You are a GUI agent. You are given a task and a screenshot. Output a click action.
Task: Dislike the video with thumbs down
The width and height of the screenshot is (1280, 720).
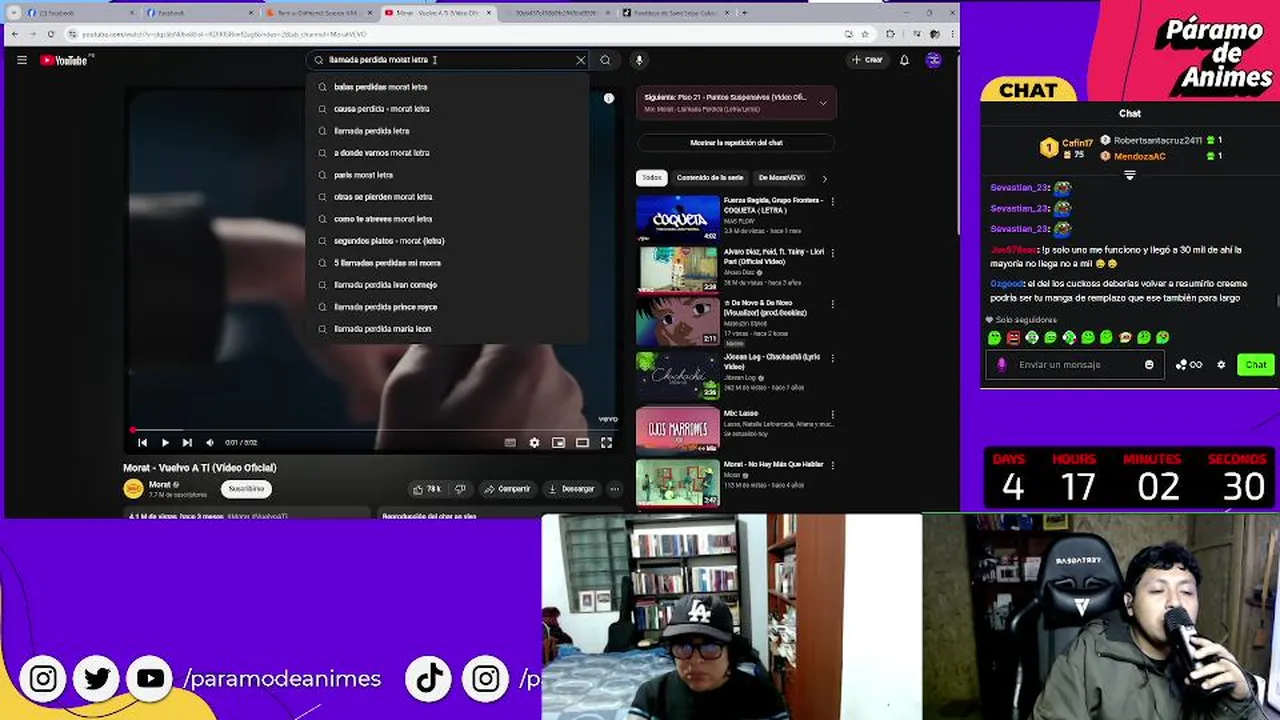point(460,489)
